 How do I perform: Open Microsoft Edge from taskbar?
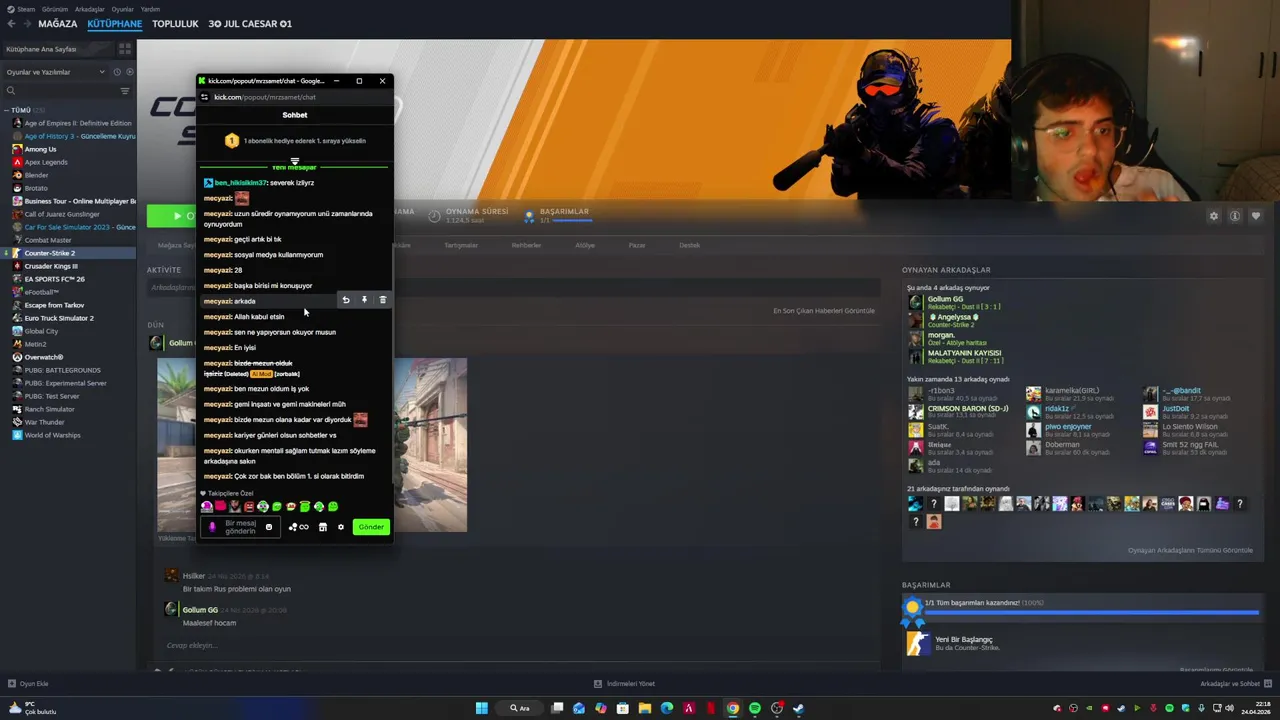667,708
